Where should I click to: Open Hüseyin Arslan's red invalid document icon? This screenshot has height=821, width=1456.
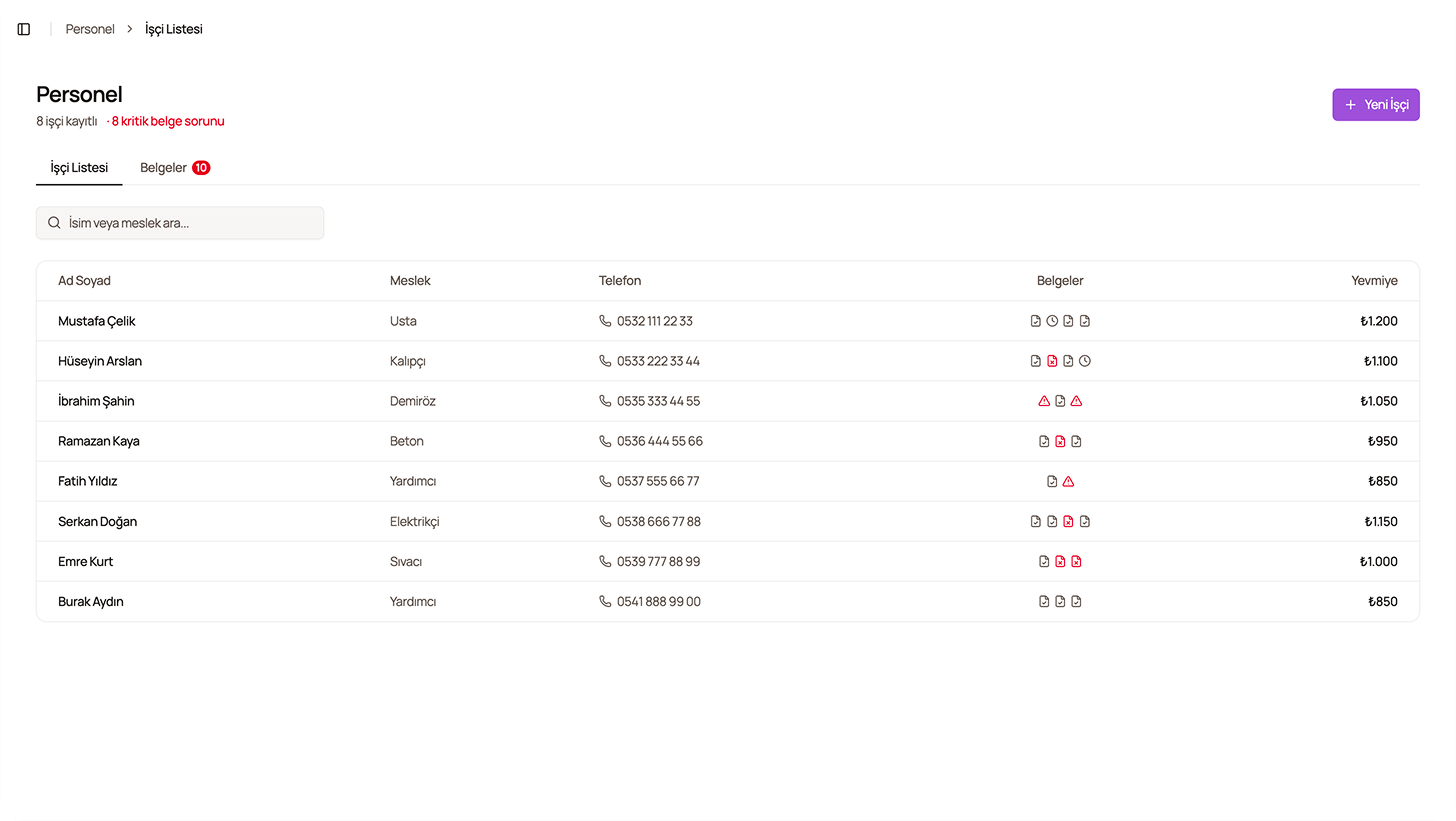tap(1052, 361)
